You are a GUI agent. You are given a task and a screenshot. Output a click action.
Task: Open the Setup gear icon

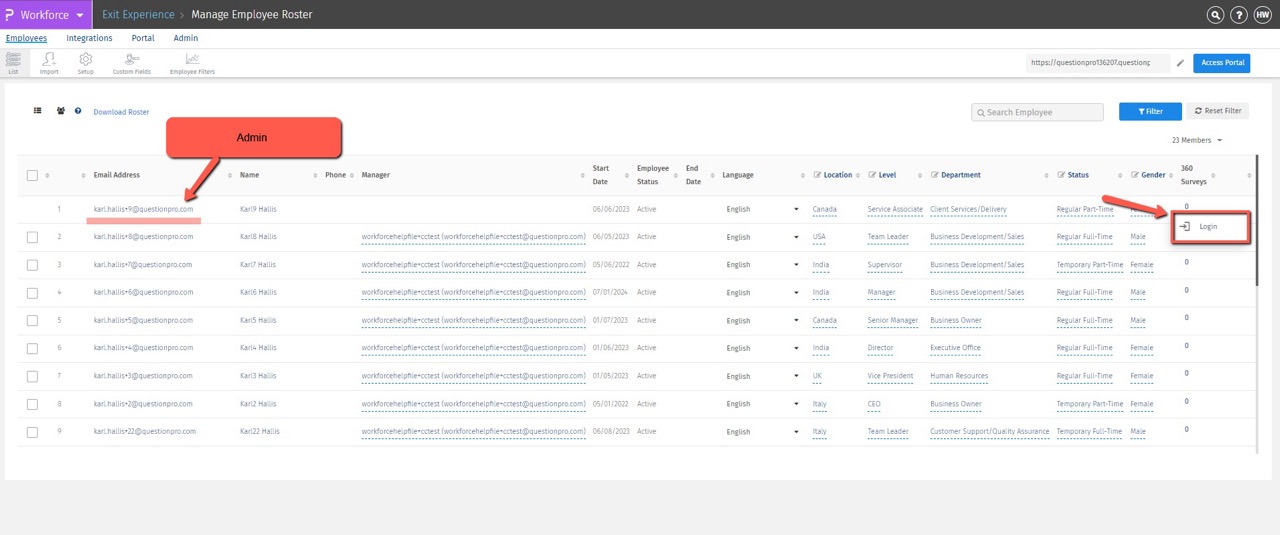click(86, 63)
